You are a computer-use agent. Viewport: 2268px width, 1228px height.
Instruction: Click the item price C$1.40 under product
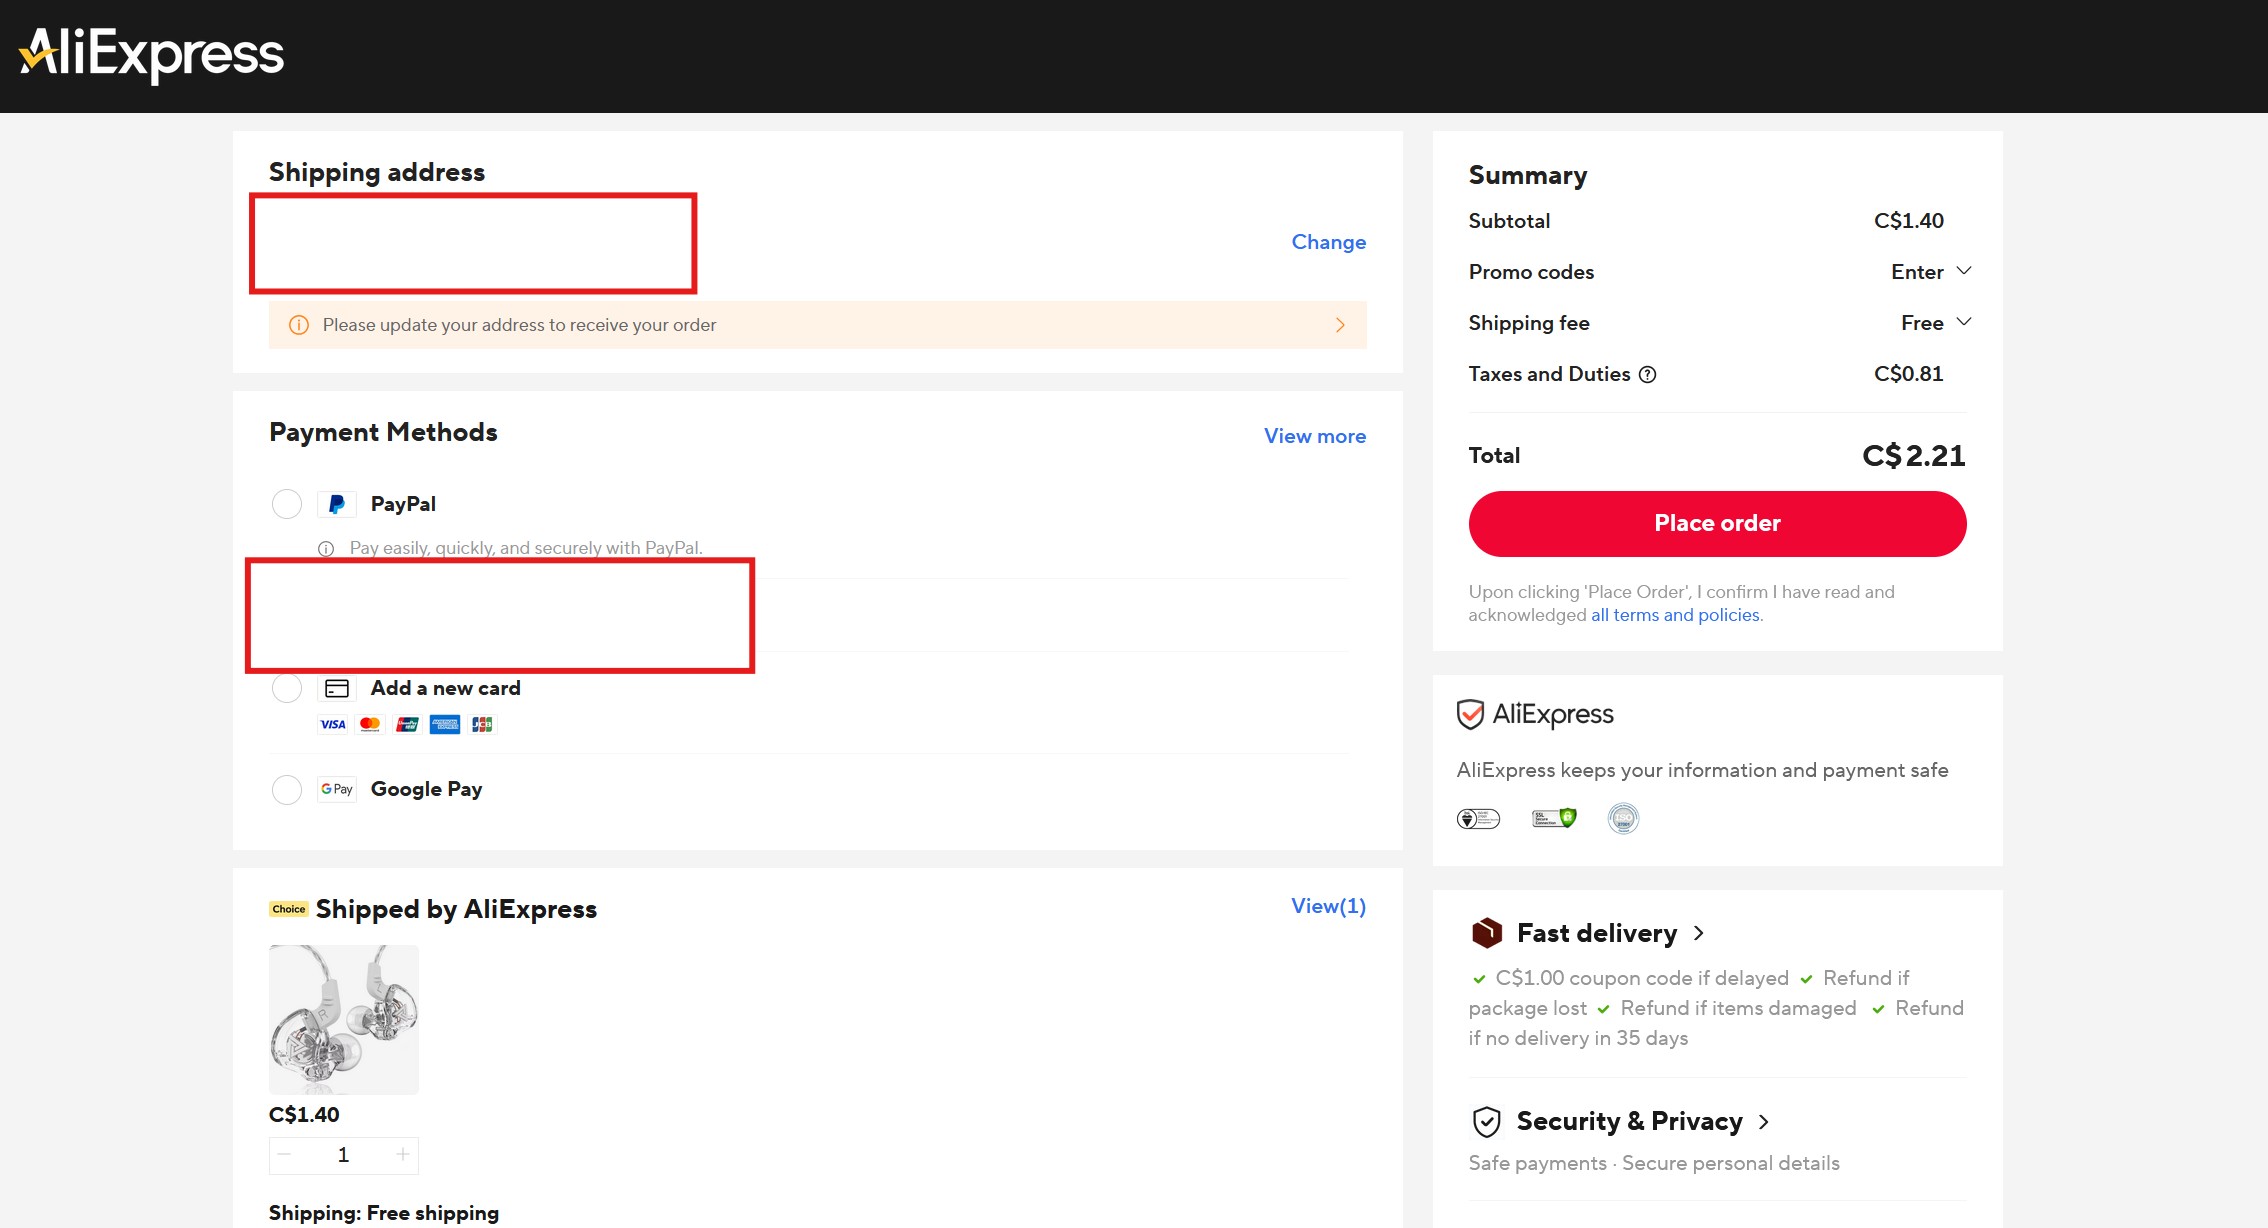coord(304,1115)
